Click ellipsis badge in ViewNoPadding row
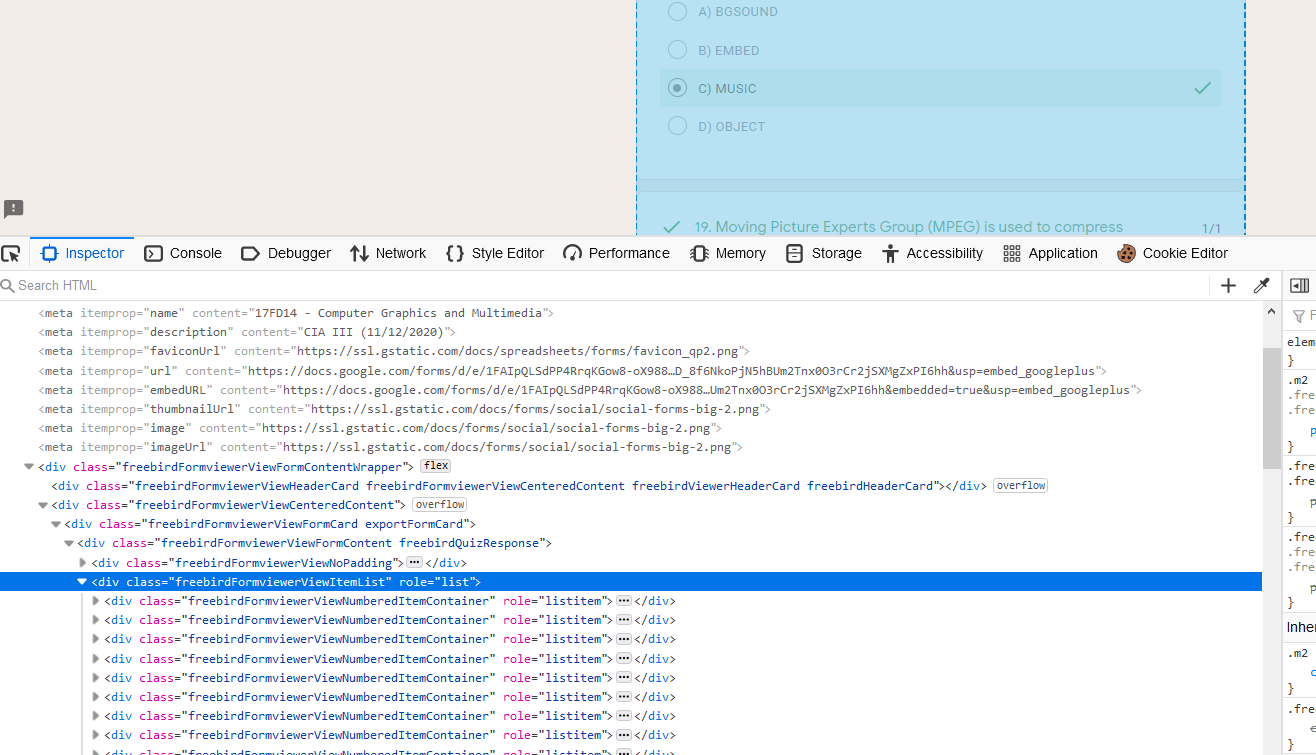The width and height of the screenshot is (1316, 755). 414,563
